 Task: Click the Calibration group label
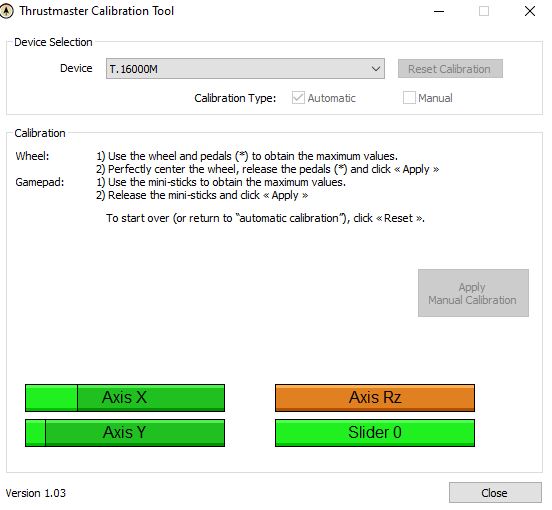pyautogui.click(x=40, y=133)
